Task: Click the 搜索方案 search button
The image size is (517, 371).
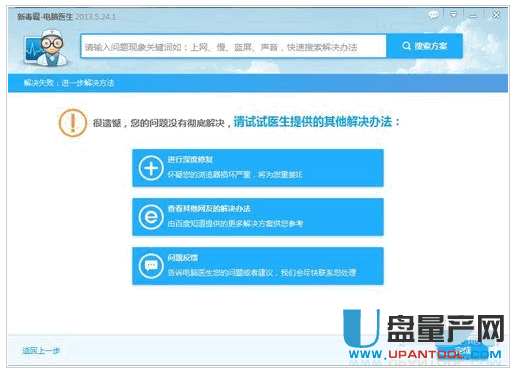Action: click(x=424, y=46)
